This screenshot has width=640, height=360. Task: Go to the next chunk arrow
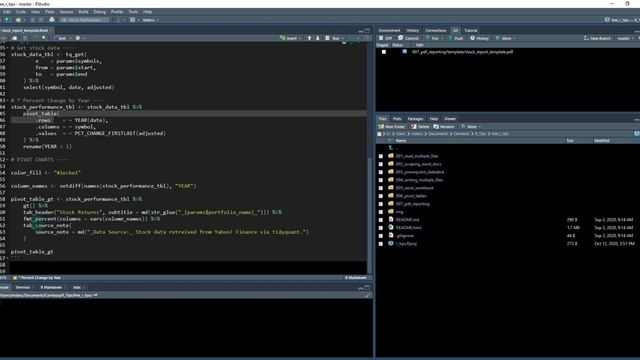tap(318, 38)
